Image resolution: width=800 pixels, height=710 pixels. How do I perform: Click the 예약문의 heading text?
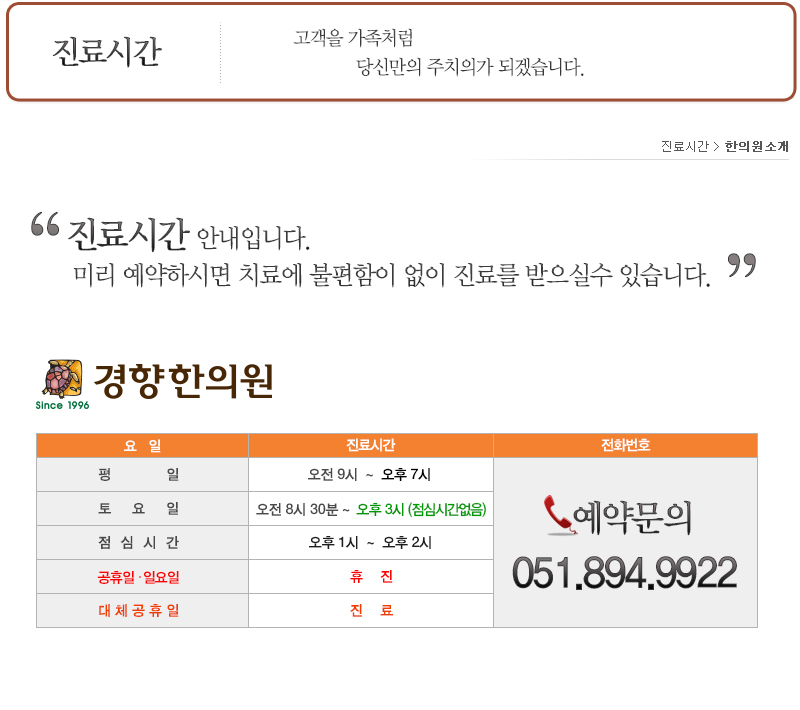point(632,517)
